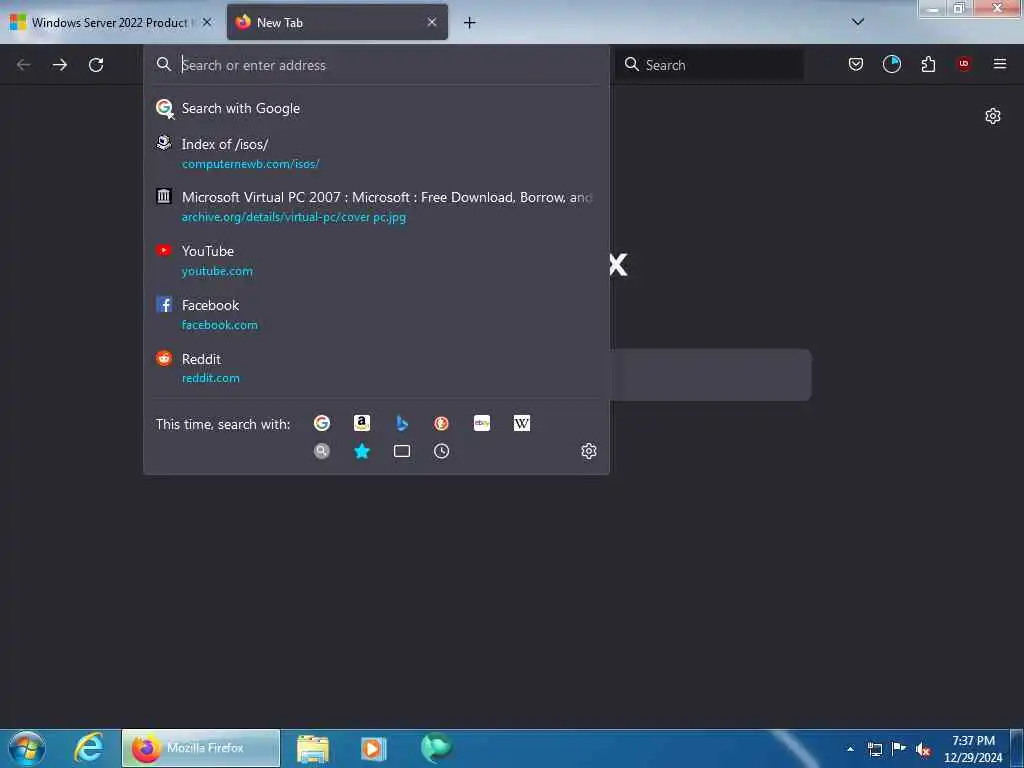Open network status tray icon

874,749
